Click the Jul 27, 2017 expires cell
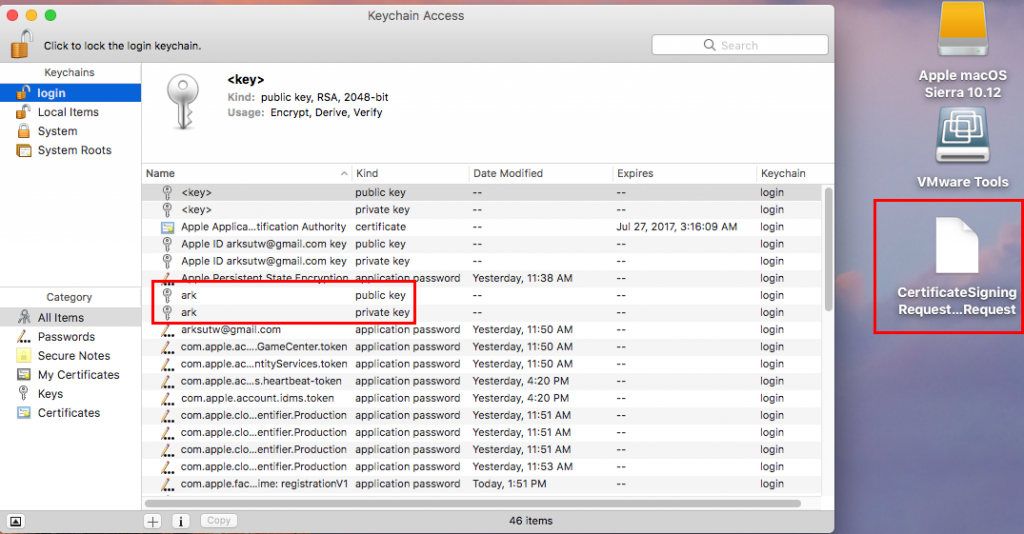This screenshot has height=534, width=1024. 677,227
